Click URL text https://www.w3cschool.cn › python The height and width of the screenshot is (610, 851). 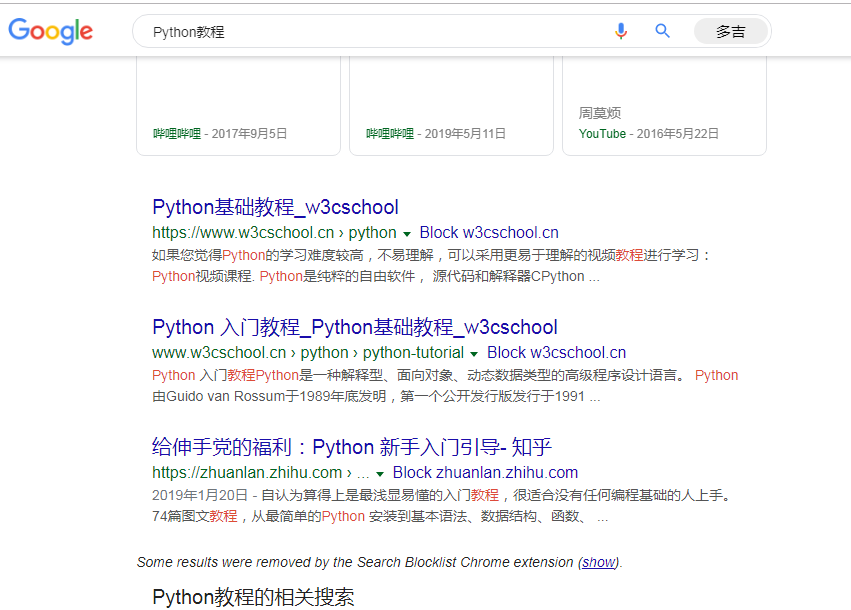point(274,233)
